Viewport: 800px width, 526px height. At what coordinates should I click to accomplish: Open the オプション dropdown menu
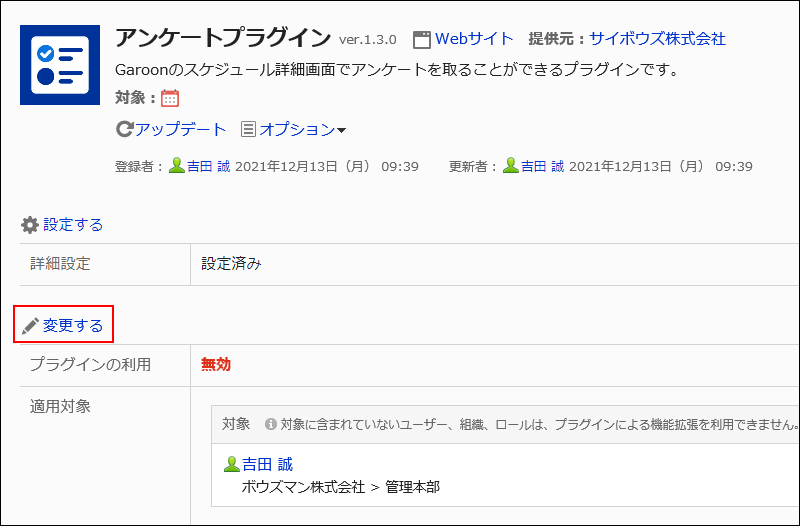303,130
